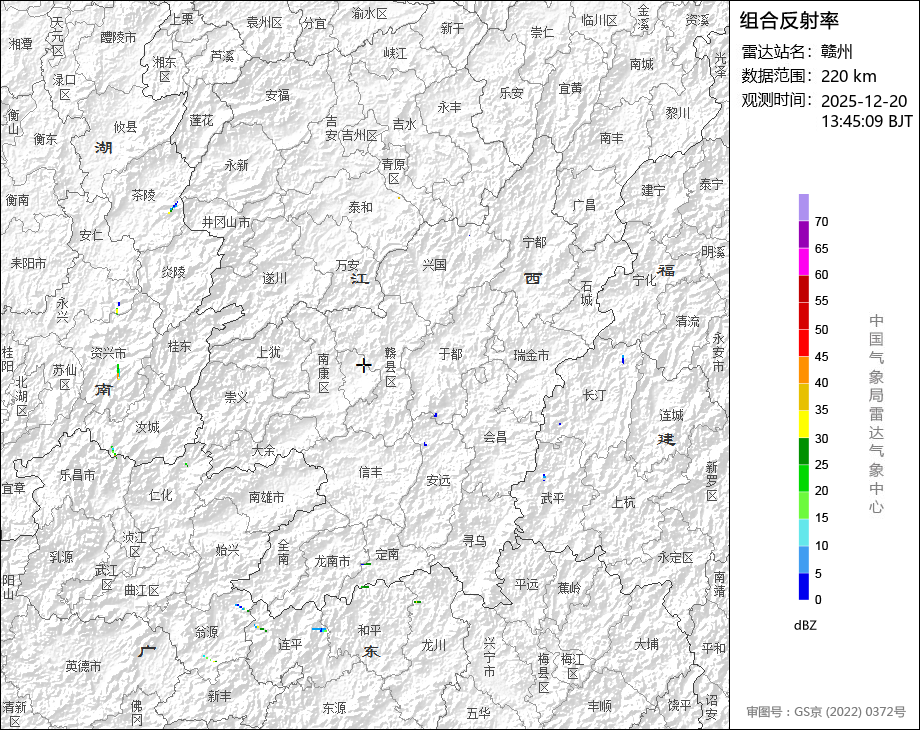Click the 中国气象局雷达气象中心 vertical text
The width and height of the screenshot is (920, 730).
click(x=876, y=414)
